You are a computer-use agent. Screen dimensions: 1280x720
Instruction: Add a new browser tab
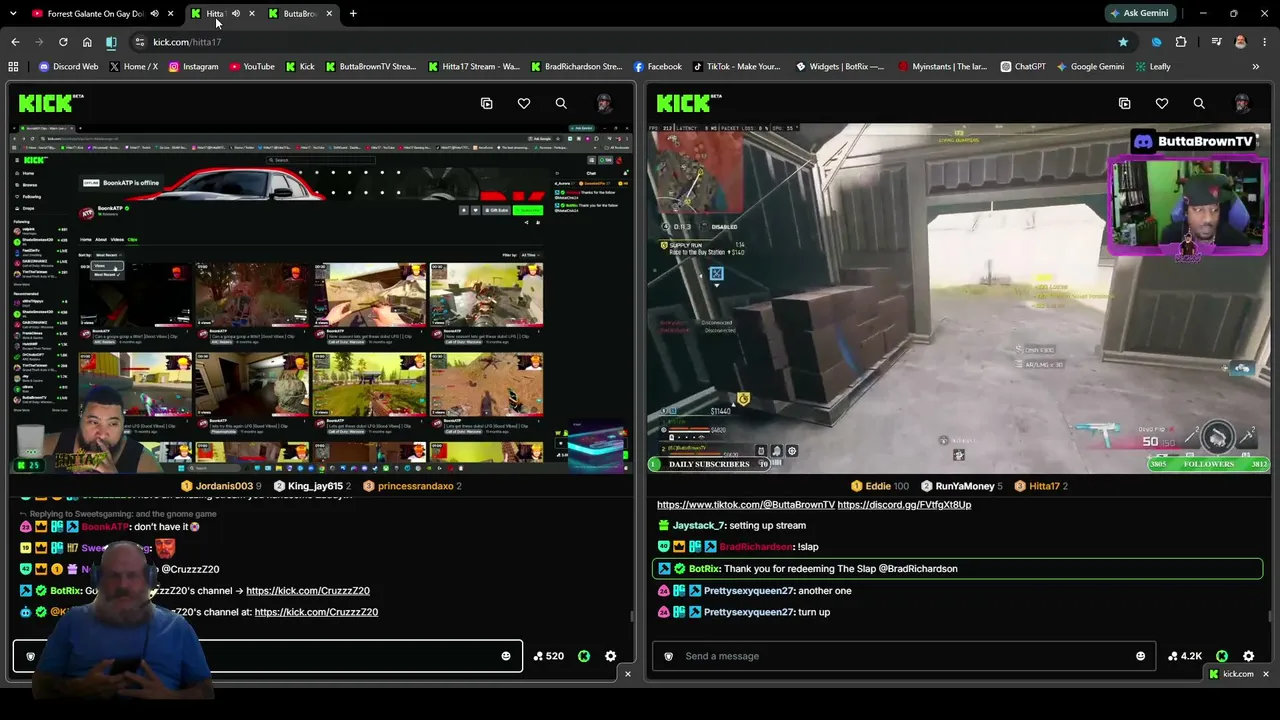tap(353, 13)
